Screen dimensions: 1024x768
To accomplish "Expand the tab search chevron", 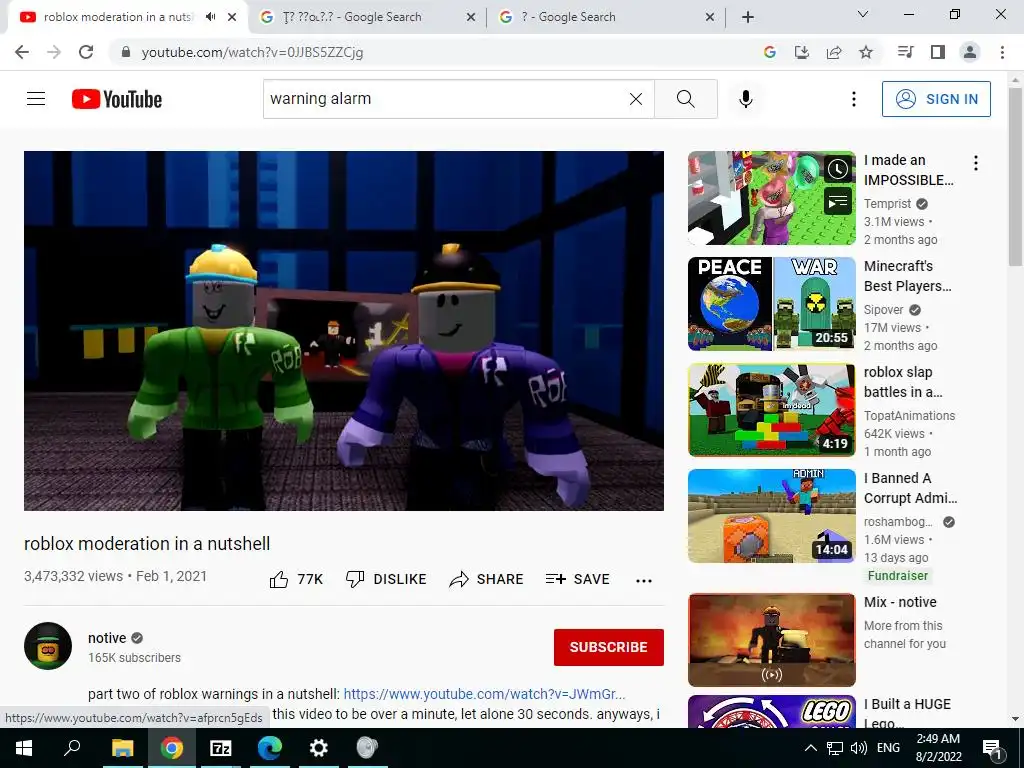I will click(x=862, y=14).
